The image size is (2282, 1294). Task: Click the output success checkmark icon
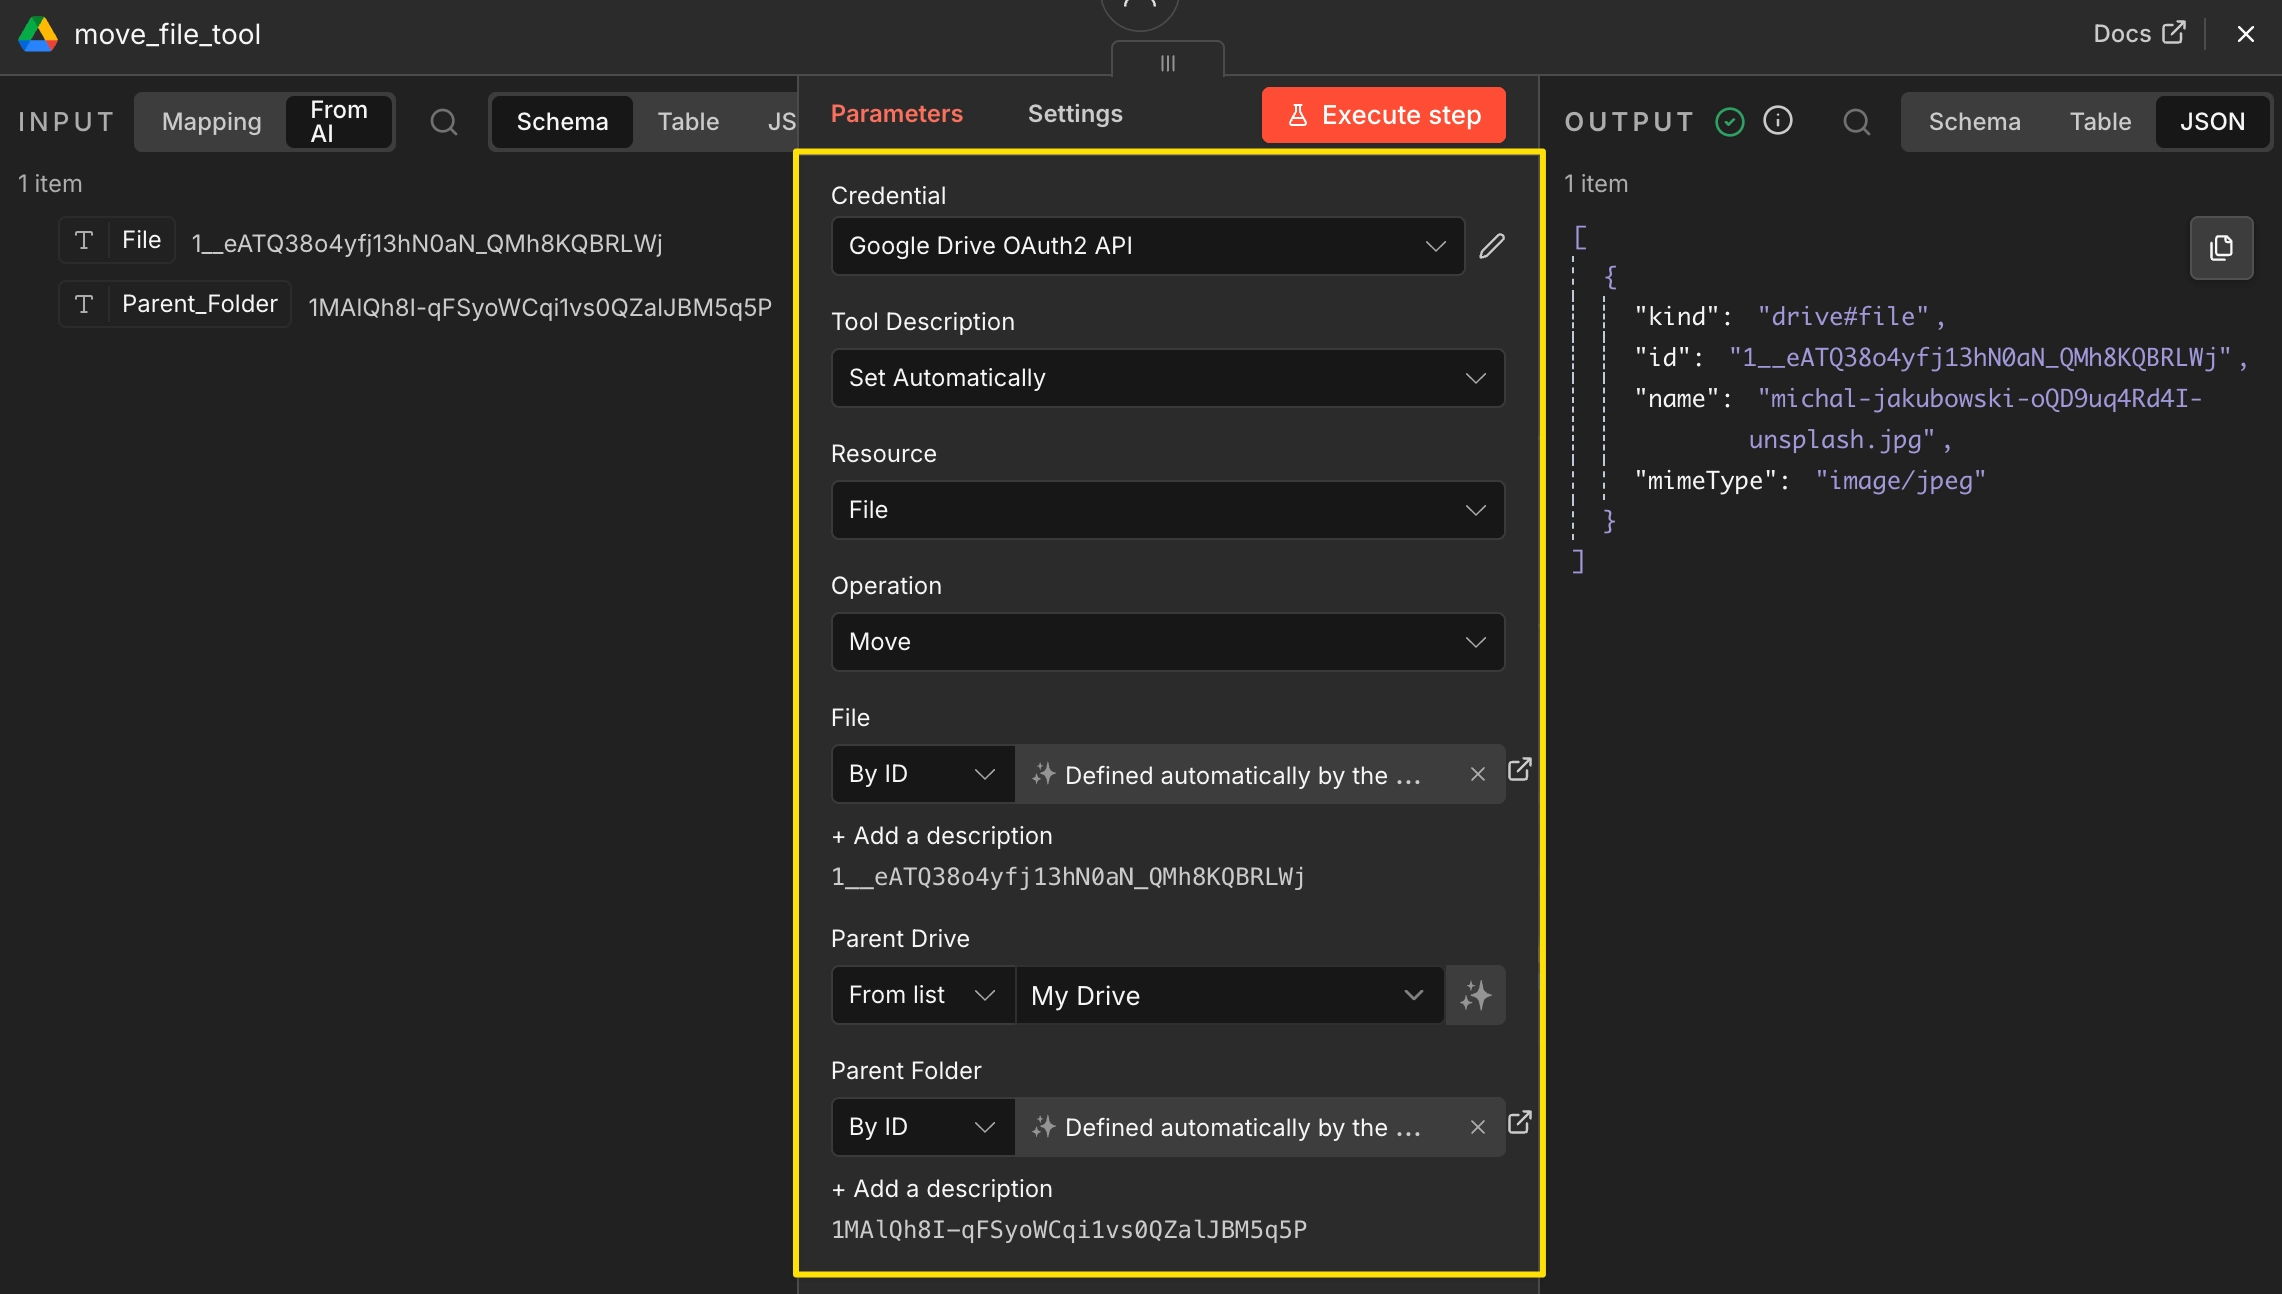click(x=1730, y=122)
